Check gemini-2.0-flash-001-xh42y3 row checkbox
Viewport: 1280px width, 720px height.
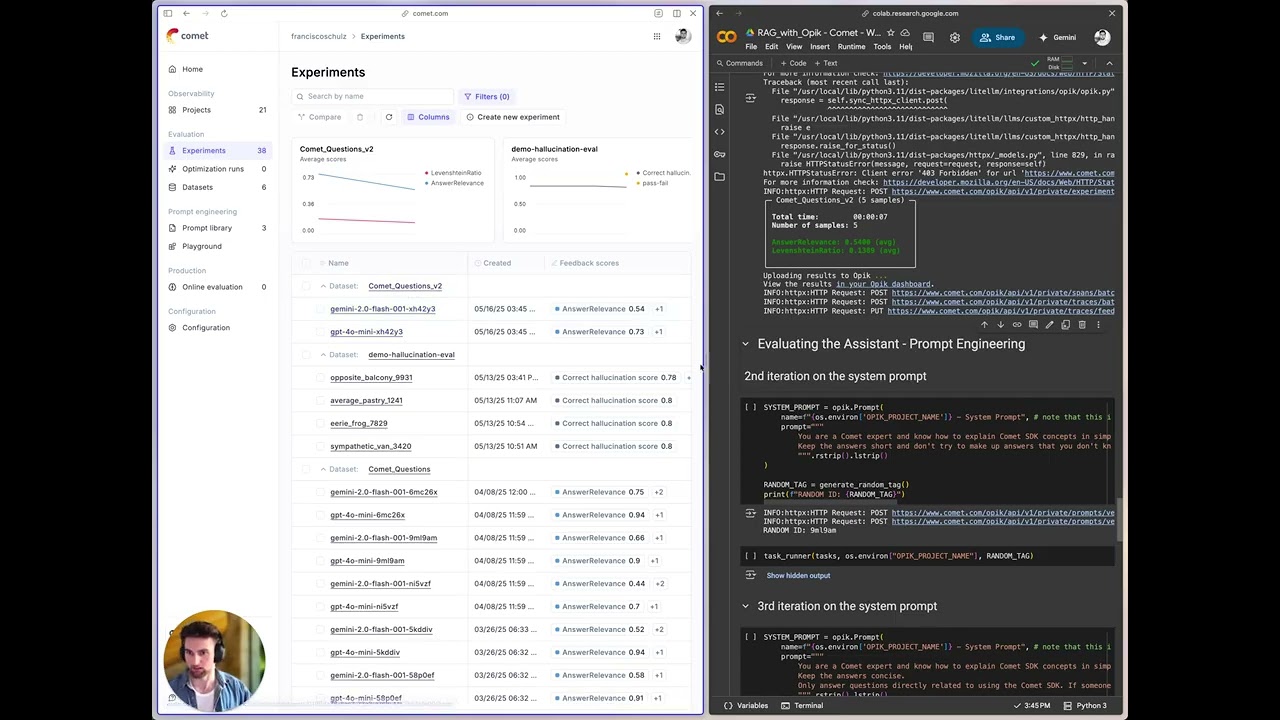321,309
